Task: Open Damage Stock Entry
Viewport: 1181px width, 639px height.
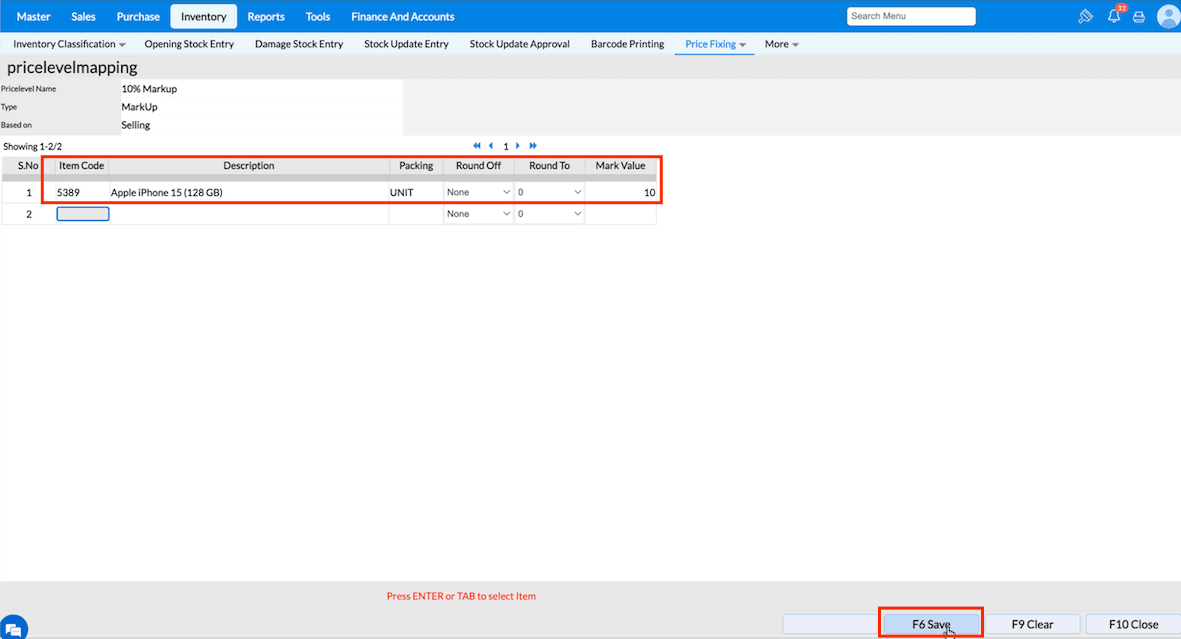Action: click(299, 44)
